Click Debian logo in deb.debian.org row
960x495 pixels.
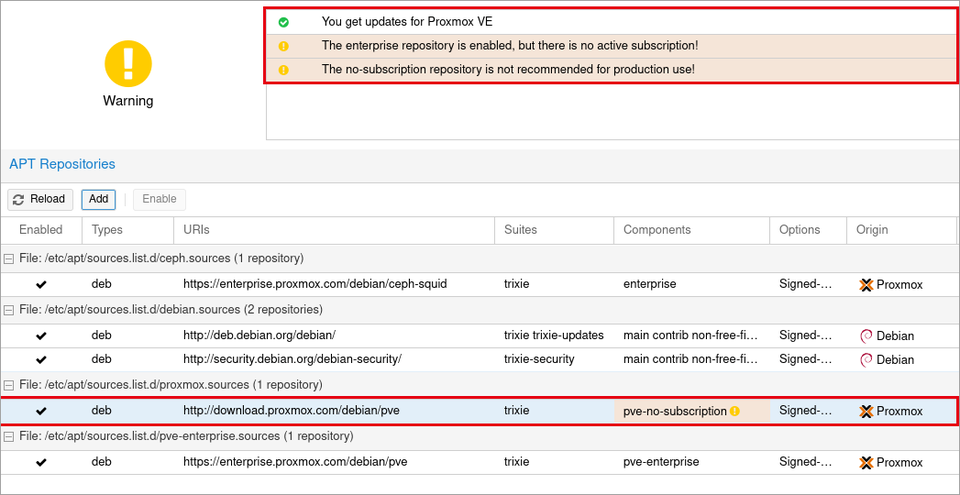pos(866,336)
